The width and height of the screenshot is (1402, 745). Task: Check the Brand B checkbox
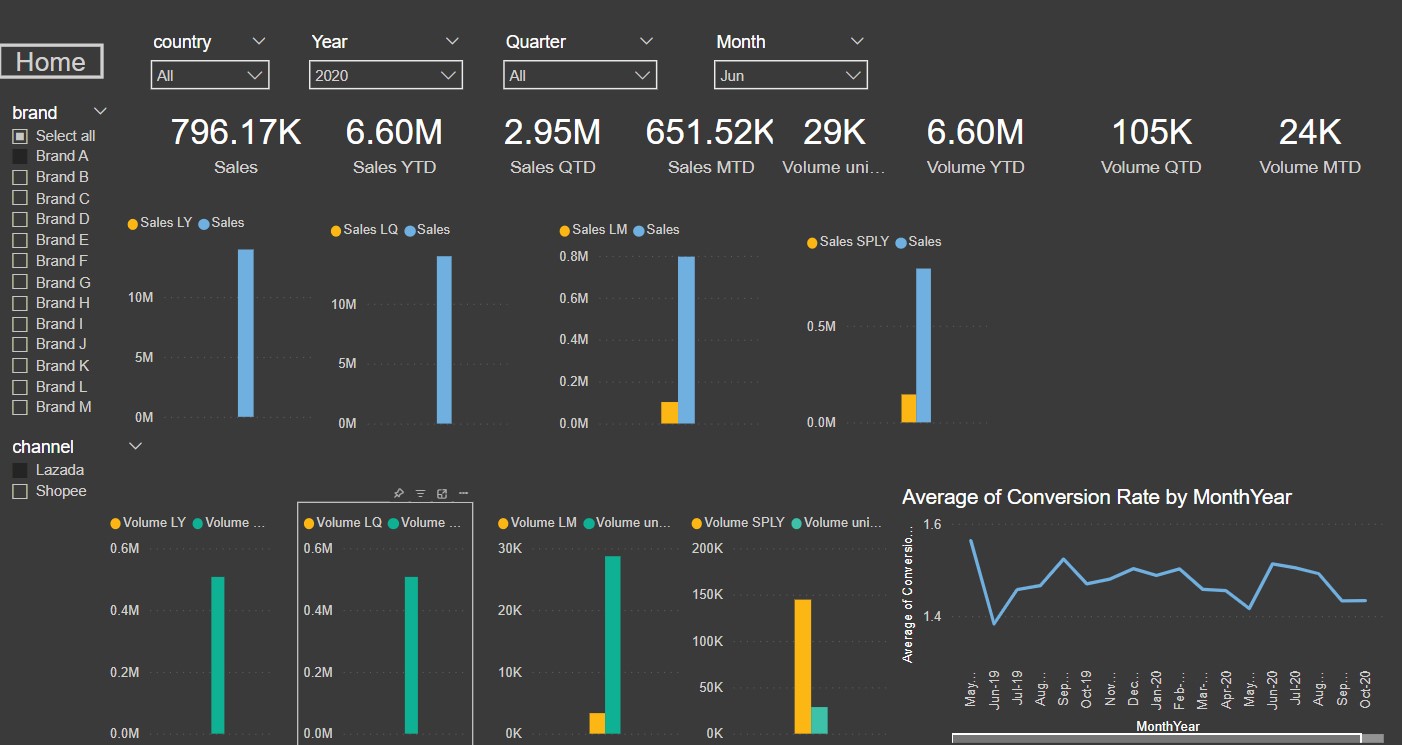pyautogui.click(x=19, y=177)
